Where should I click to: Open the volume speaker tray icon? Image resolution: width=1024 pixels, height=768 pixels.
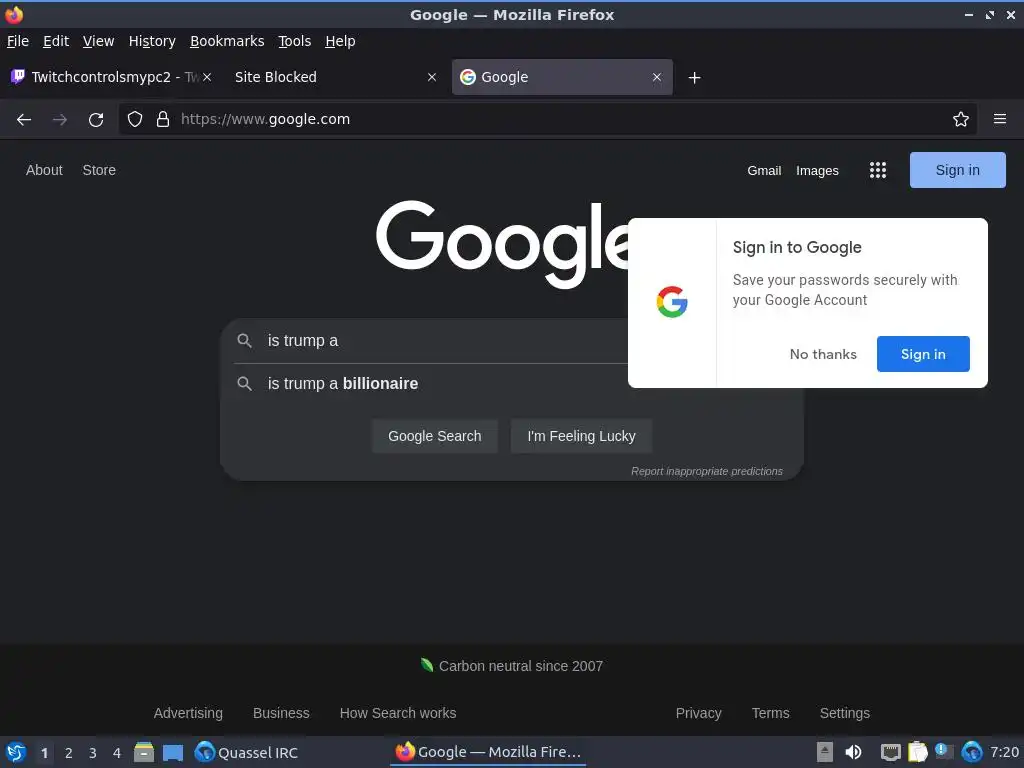853,752
